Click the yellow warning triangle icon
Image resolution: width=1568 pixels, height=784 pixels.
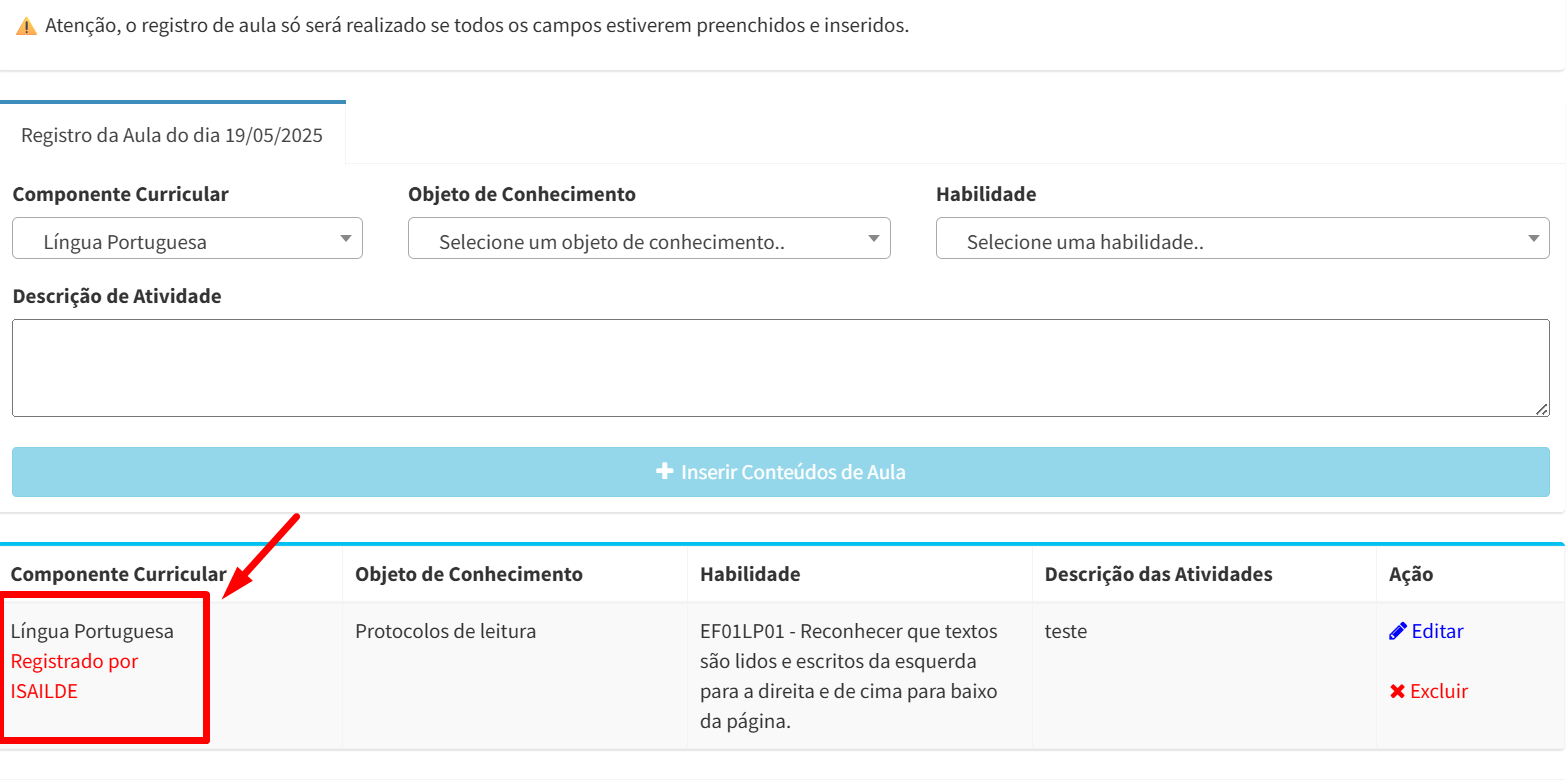[x=26, y=26]
